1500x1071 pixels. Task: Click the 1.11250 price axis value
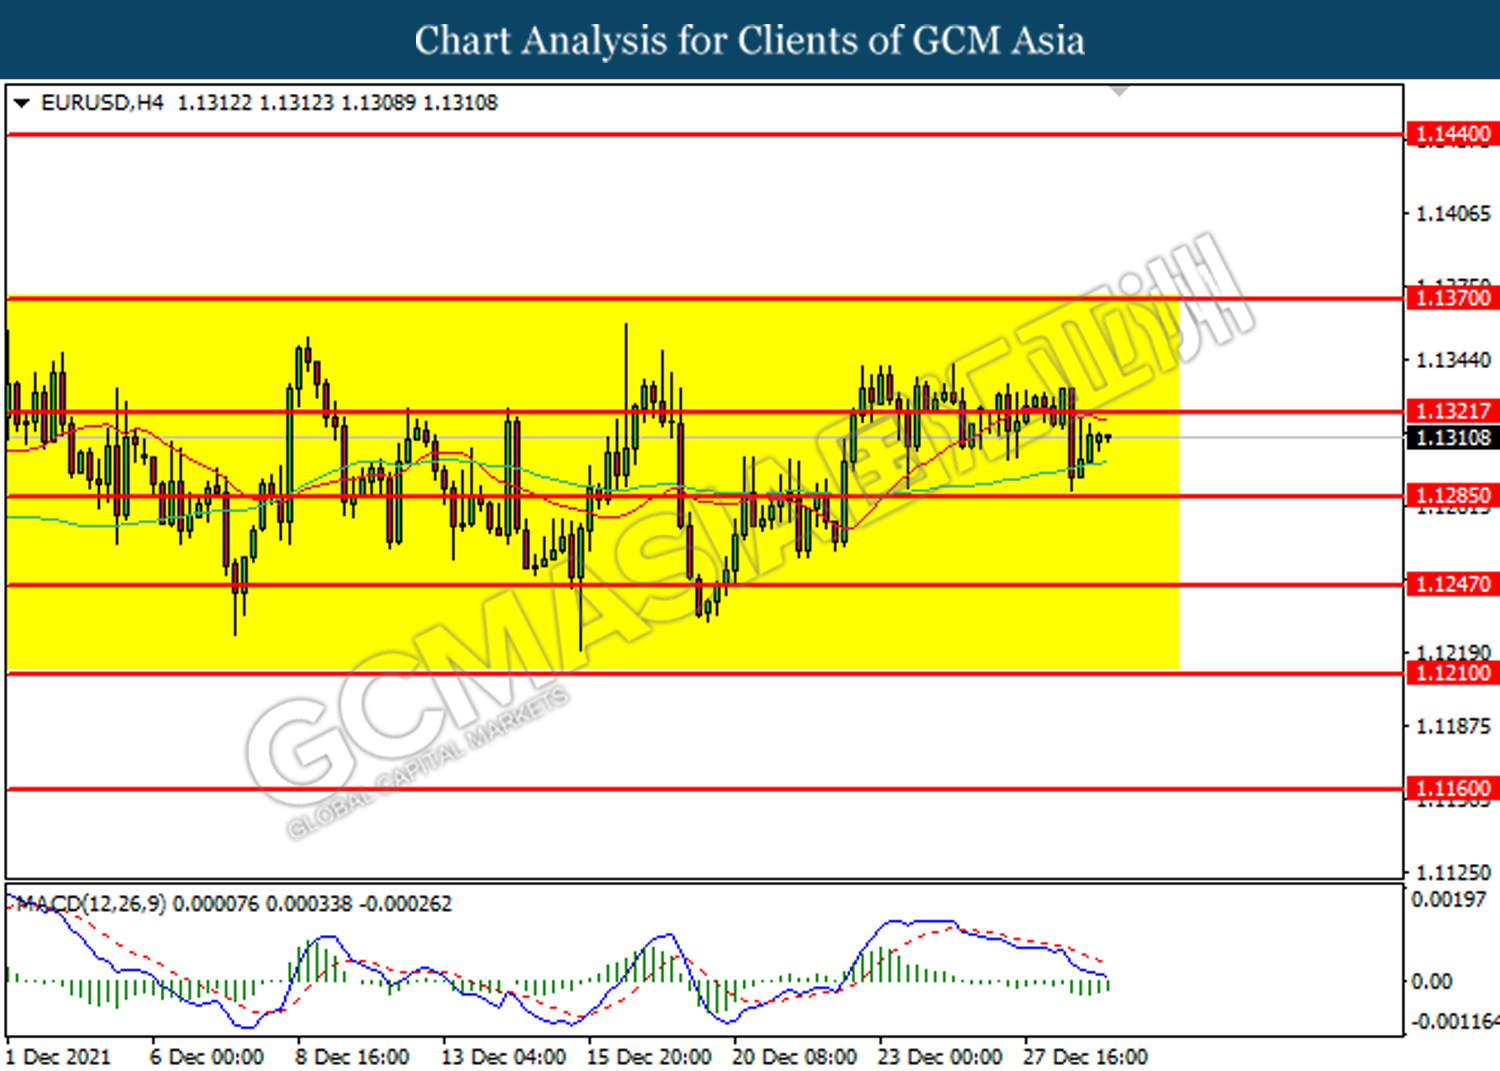pos(1453,872)
